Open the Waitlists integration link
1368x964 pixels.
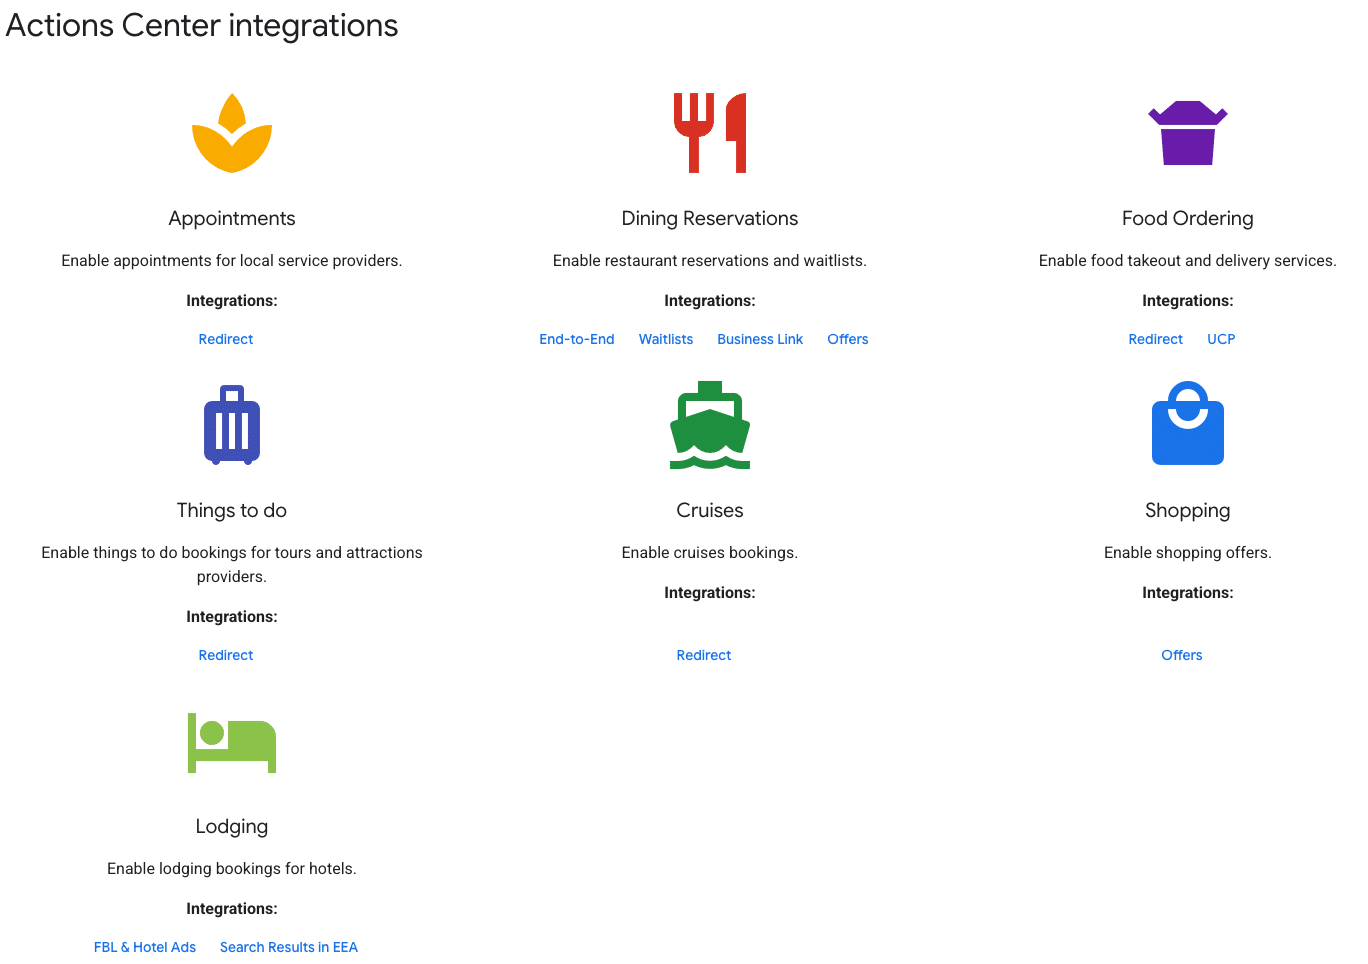[x=666, y=339]
